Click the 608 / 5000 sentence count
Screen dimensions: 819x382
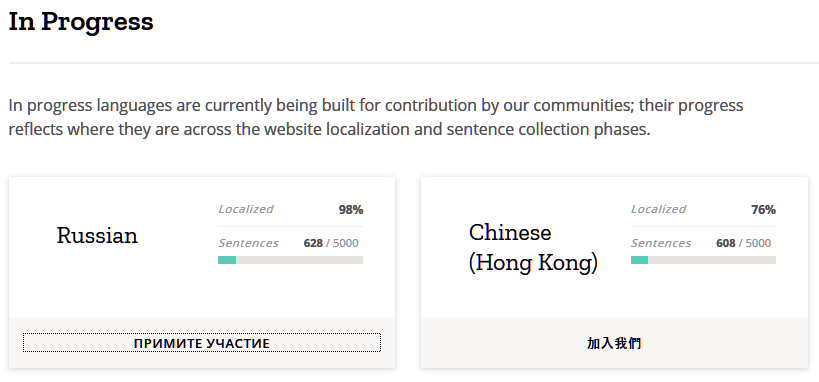pyautogui.click(x=743, y=243)
